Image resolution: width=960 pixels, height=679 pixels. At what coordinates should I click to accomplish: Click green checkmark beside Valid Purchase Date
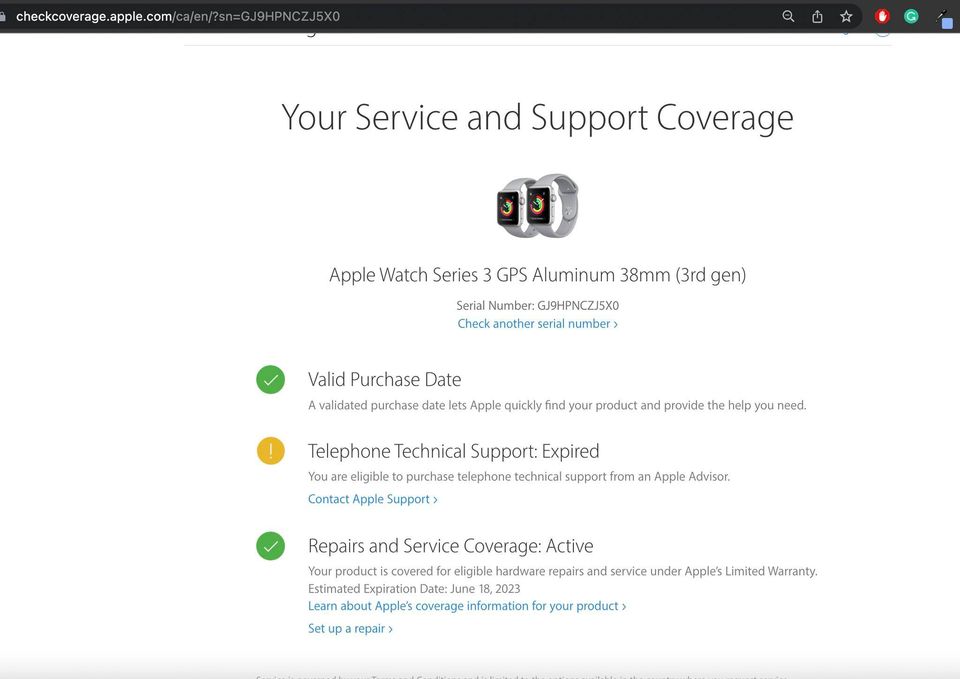click(270, 380)
